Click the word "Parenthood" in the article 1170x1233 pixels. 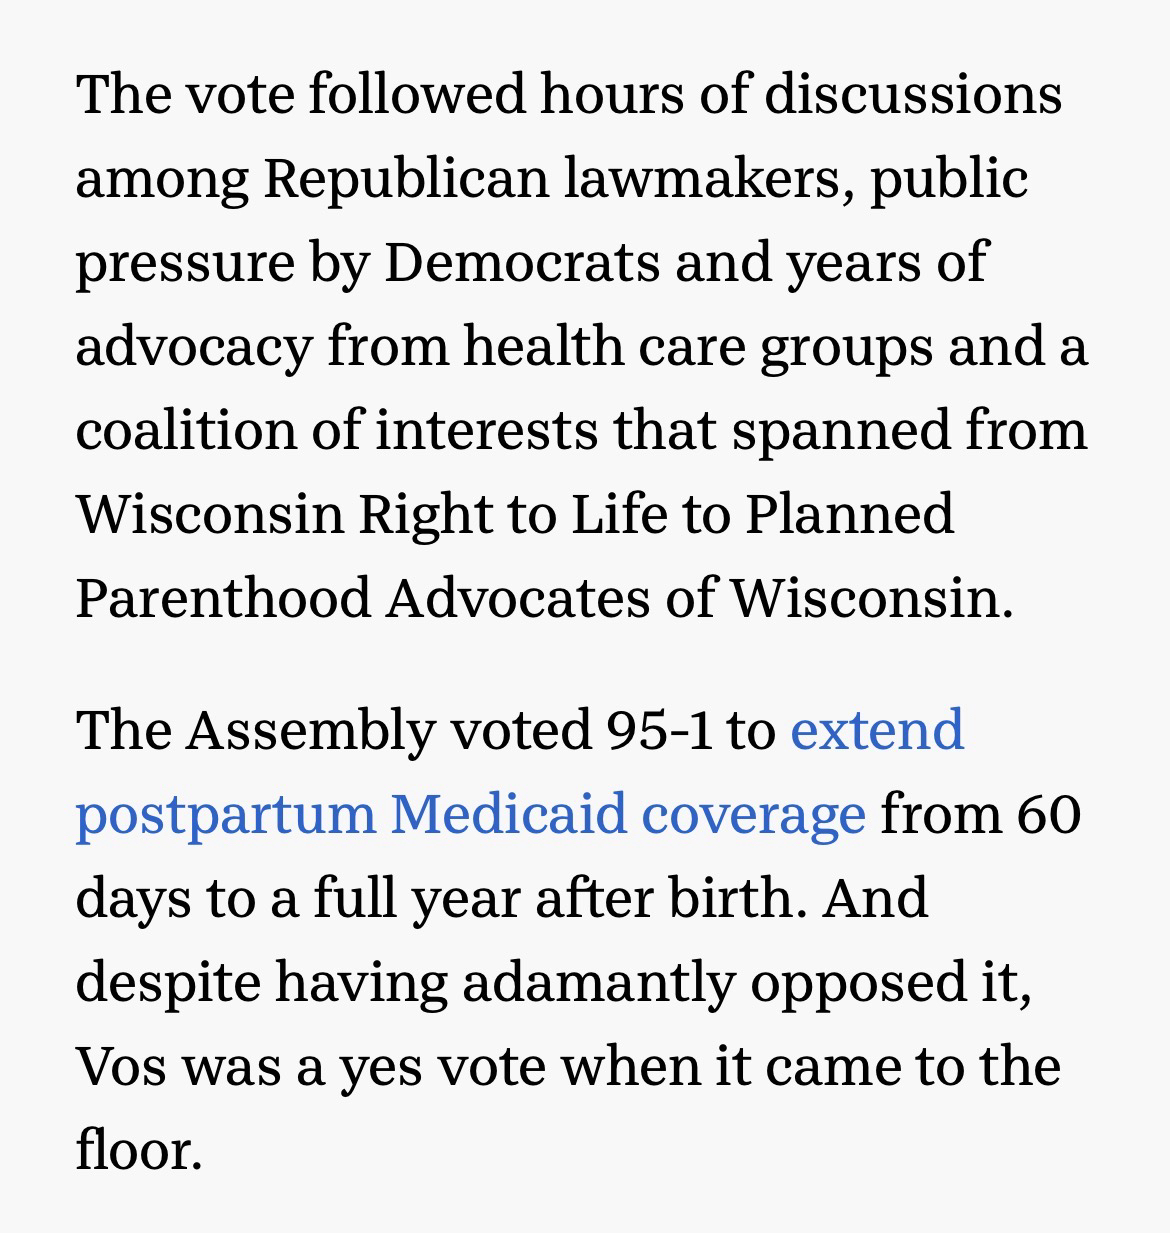[223, 598]
